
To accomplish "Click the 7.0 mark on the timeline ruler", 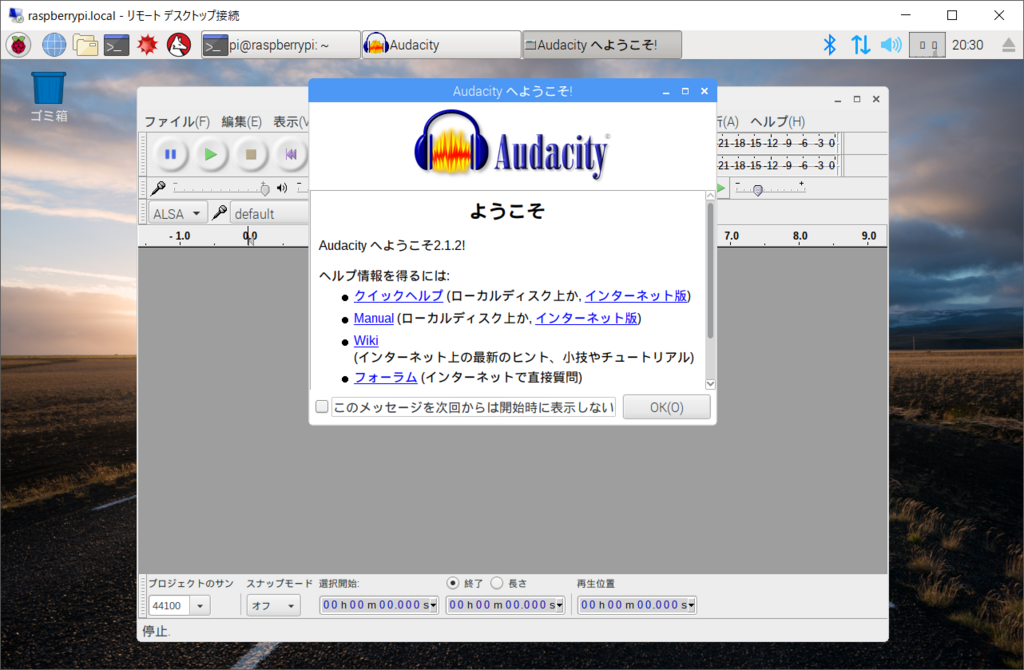I will [731, 236].
